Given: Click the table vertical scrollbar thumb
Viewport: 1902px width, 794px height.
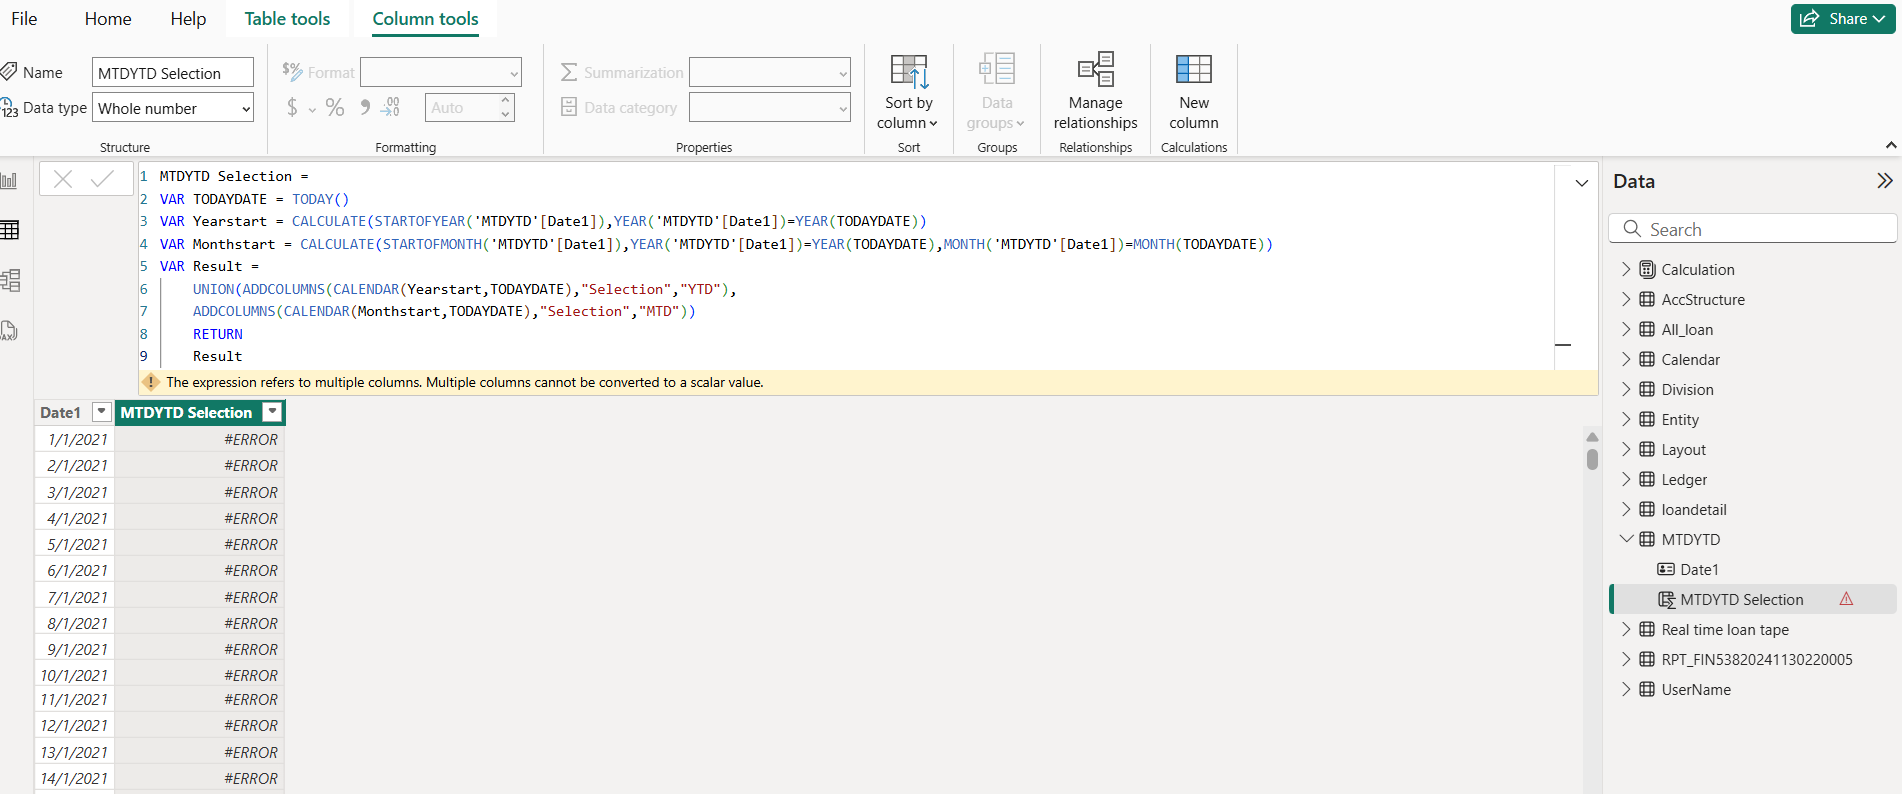Looking at the screenshot, I should click(x=1592, y=458).
